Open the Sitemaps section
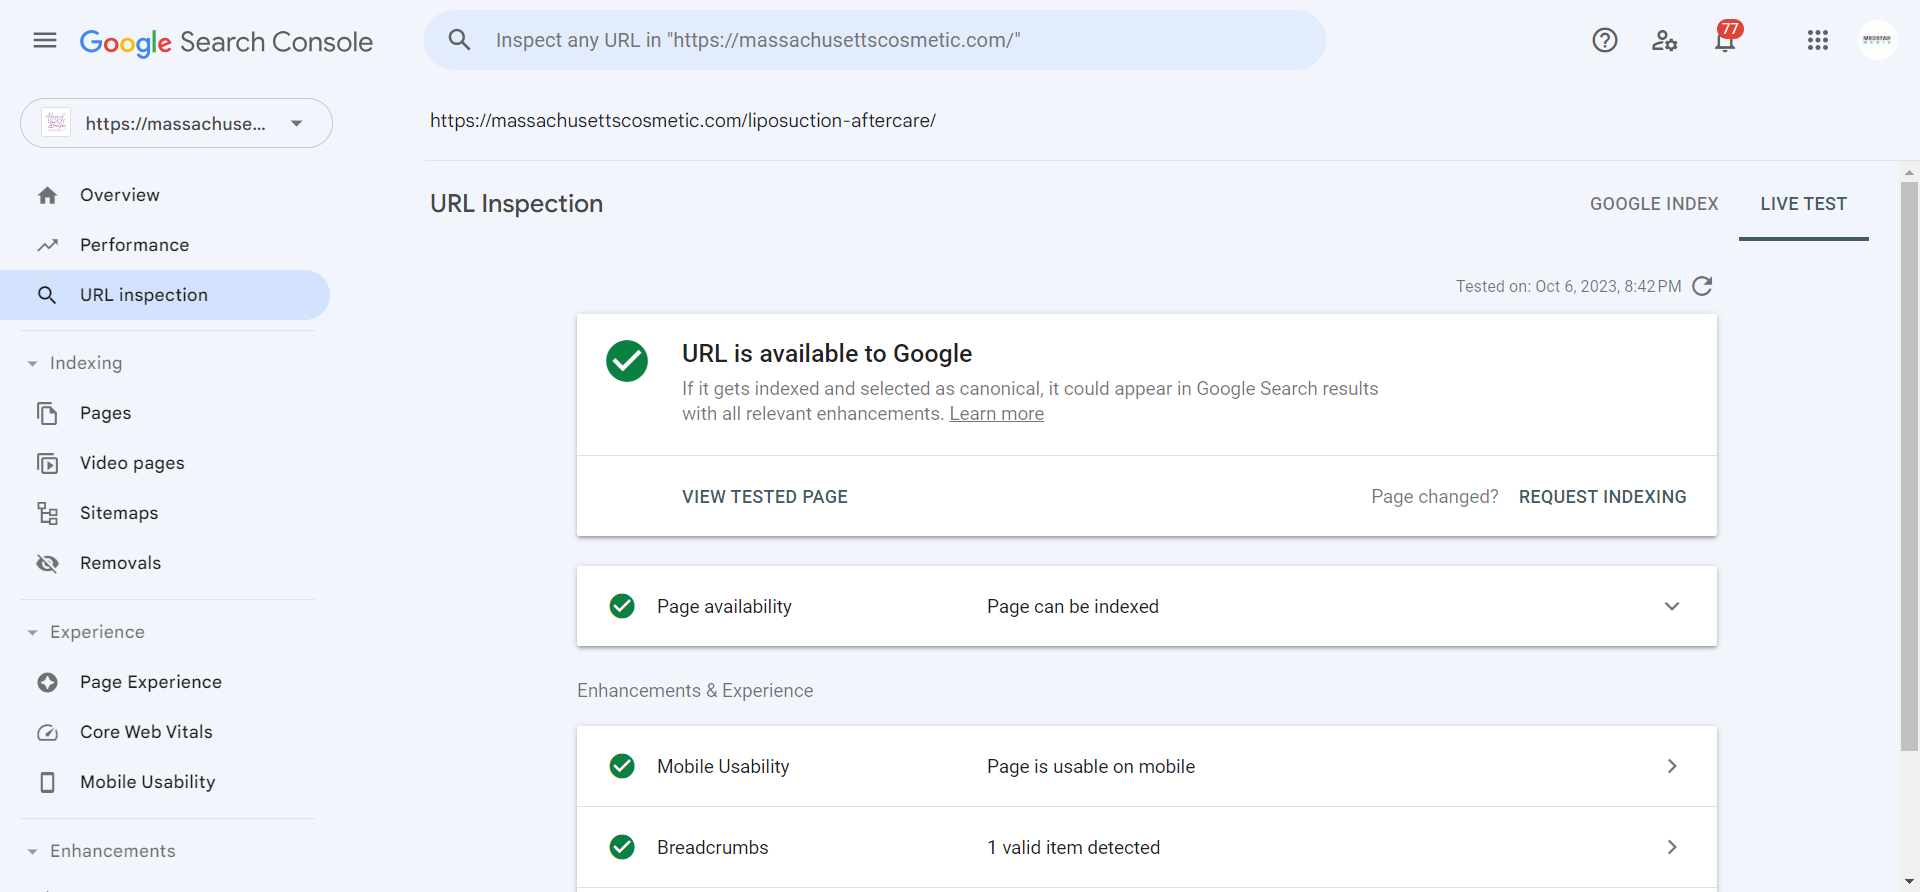The image size is (1920, 892). (x=119, y=513)
